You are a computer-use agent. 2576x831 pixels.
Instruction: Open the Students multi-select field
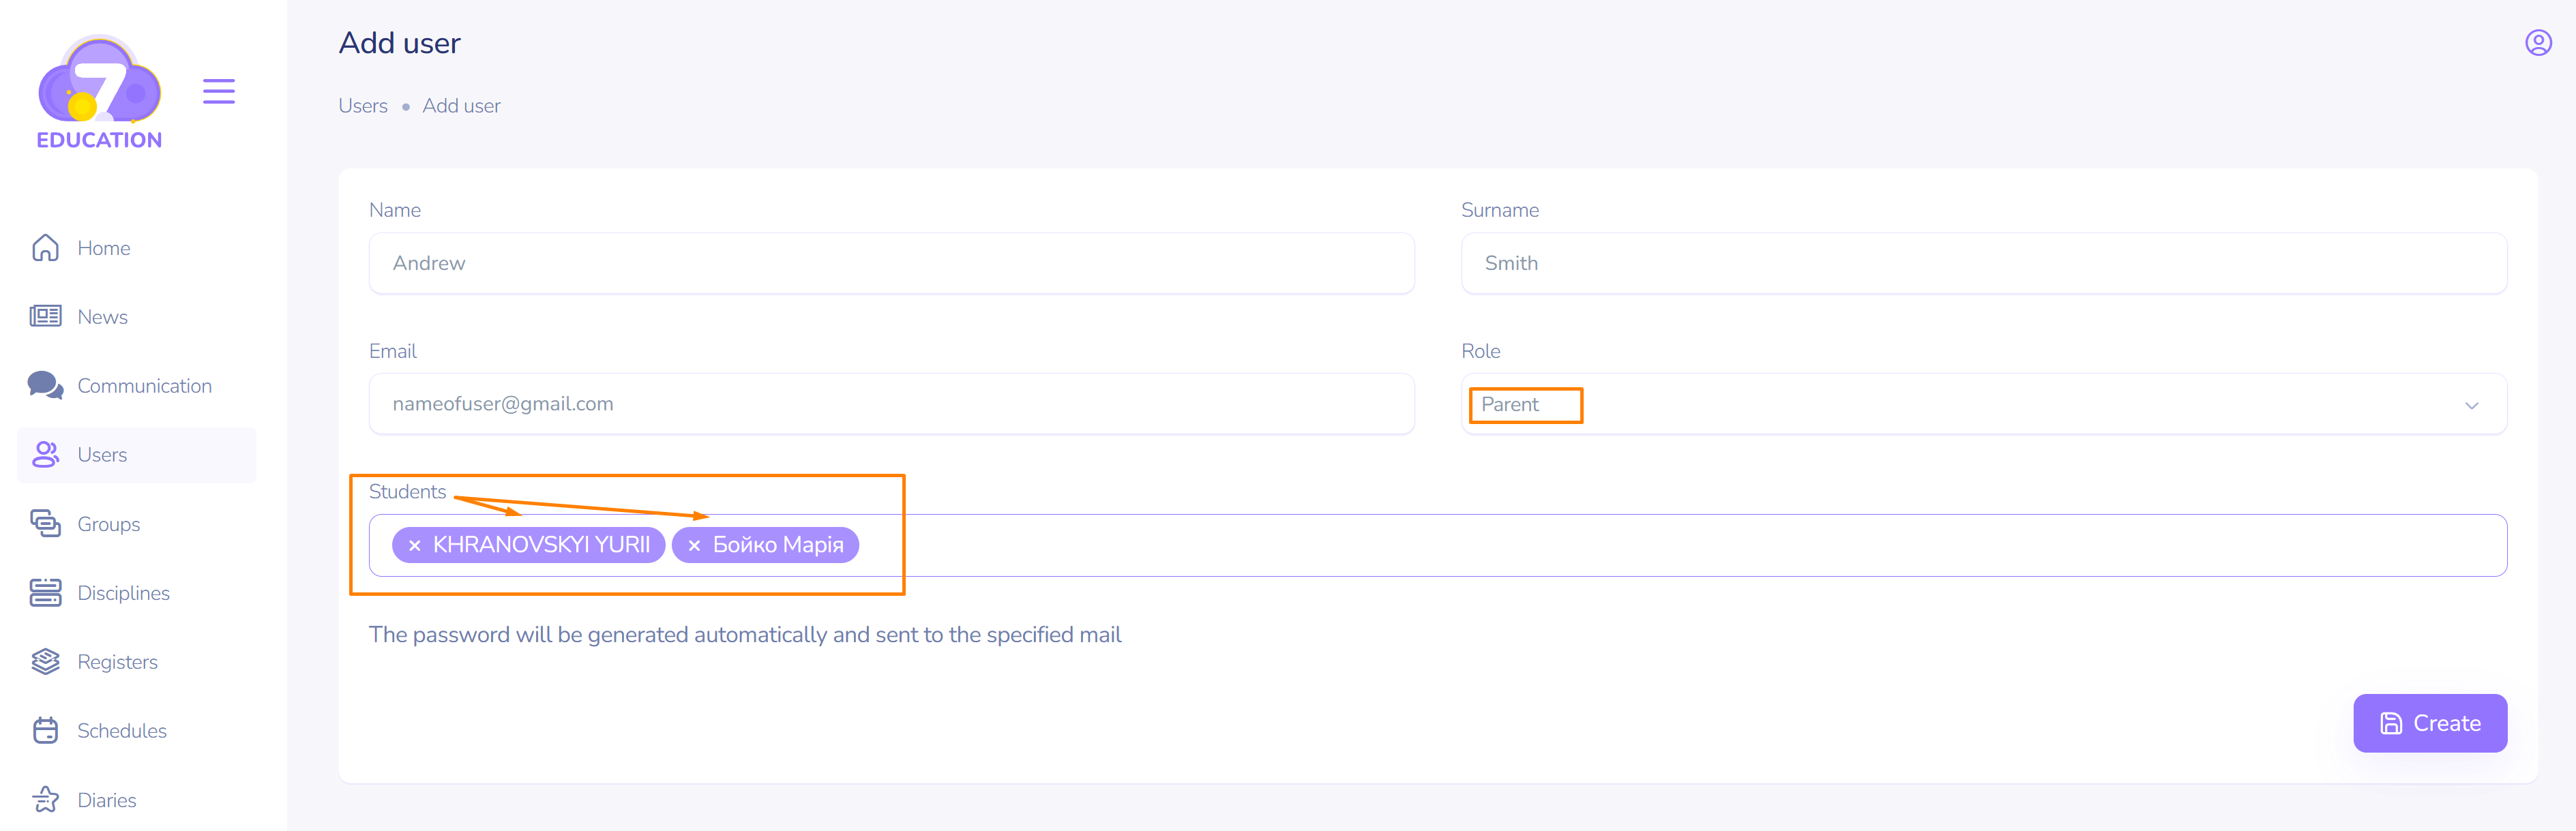tap(1600, 546)
